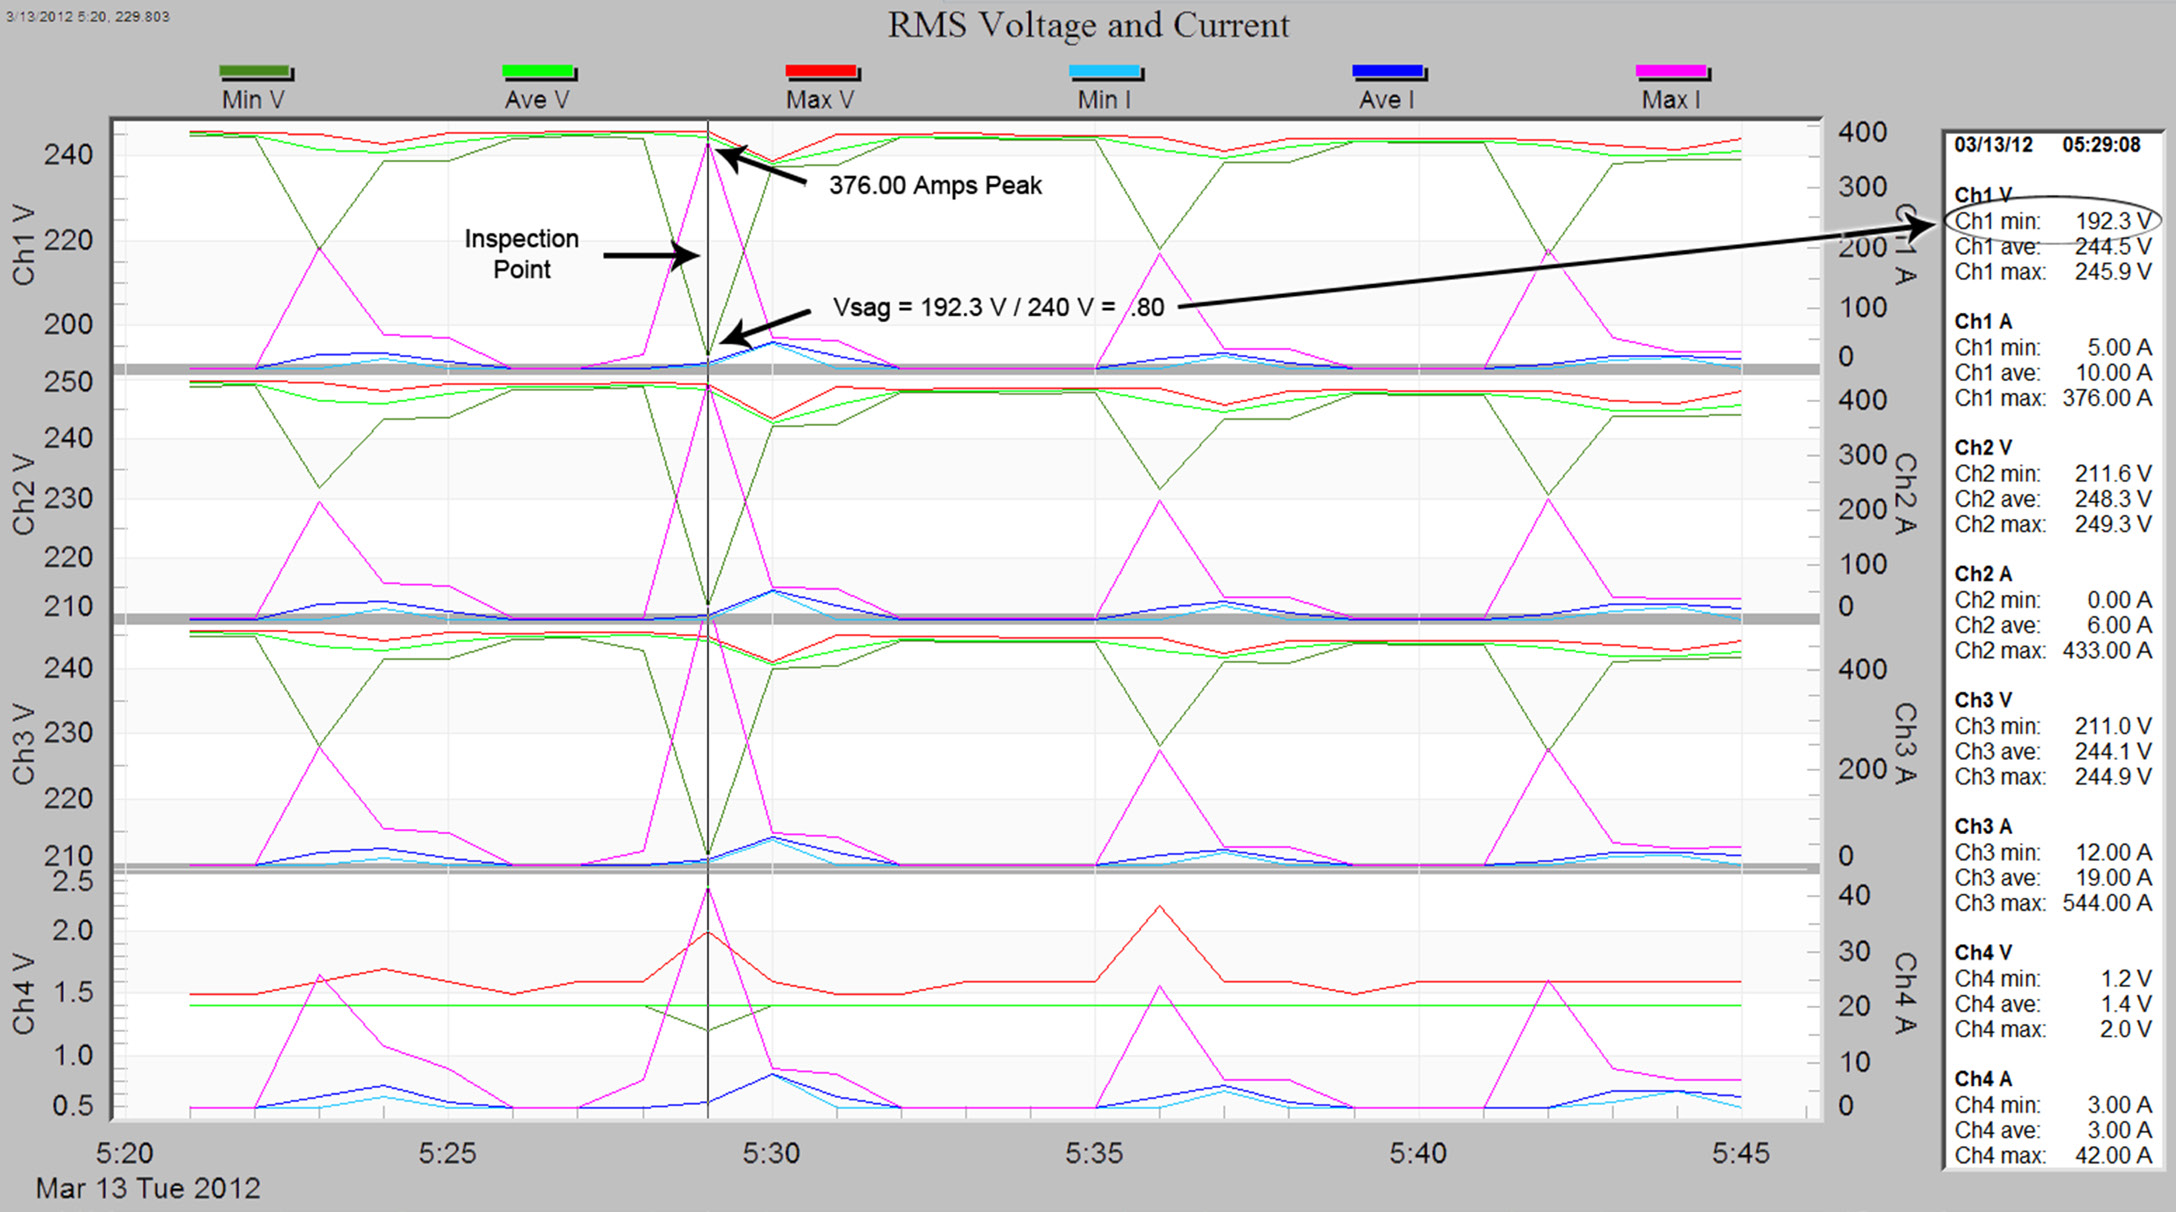This screenshot has width=2176, height=1212.
Task: Select the Ave I legend color marker
Action: coord(1390,71)
